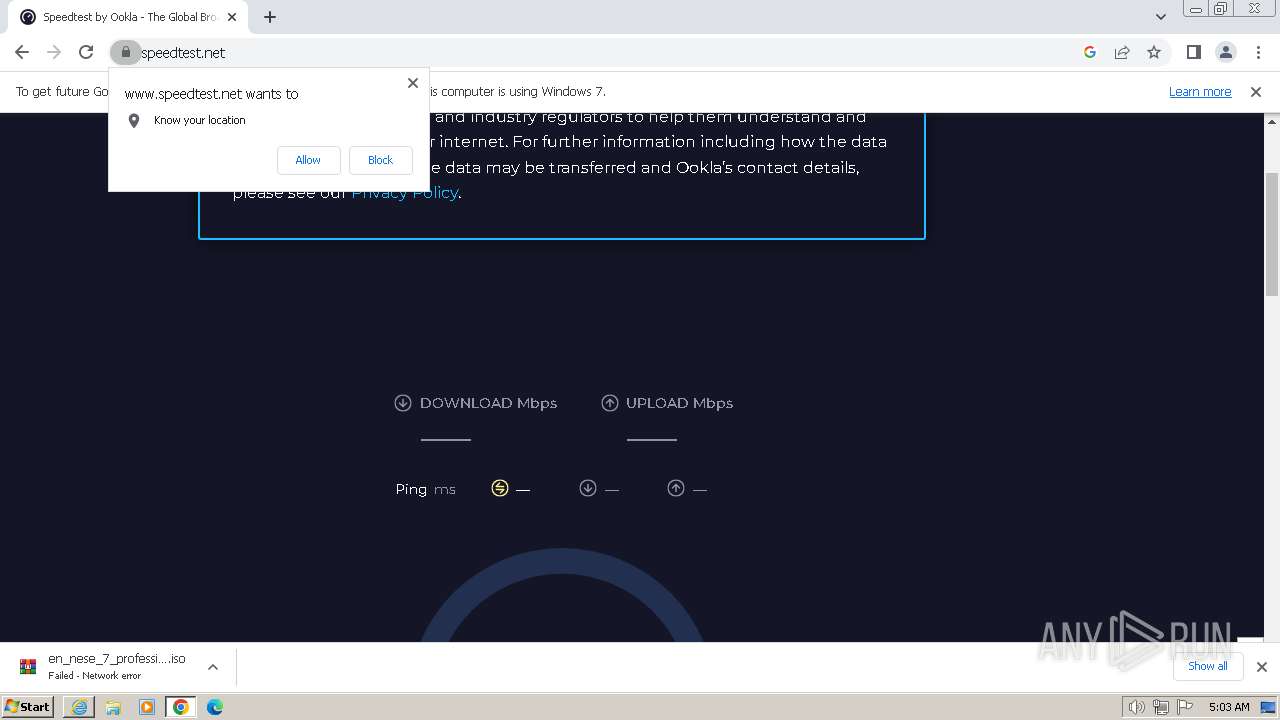Click the 5:03 AM system clock
Viewport: 1280px width, 720px height.
click(x=1229, y=707)
